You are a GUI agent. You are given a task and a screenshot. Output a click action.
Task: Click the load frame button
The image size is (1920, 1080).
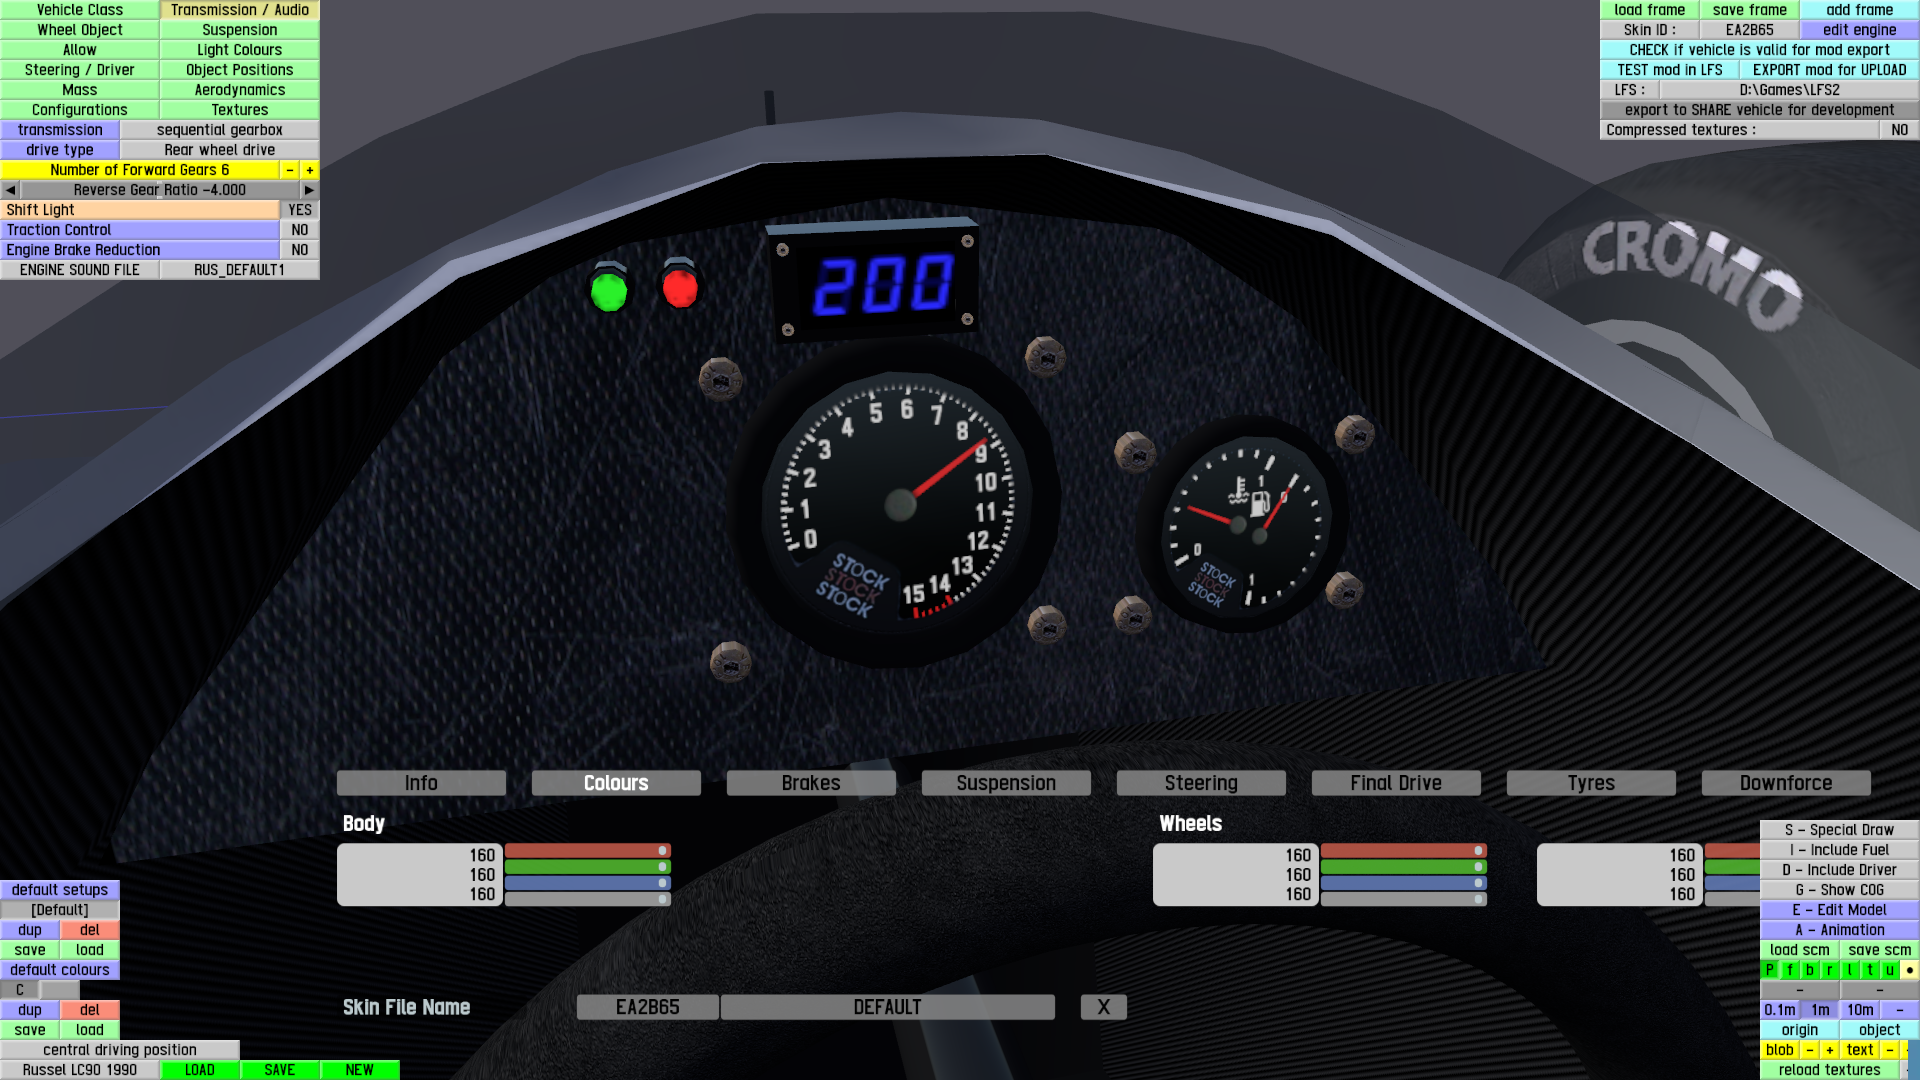click(1650, 10)
